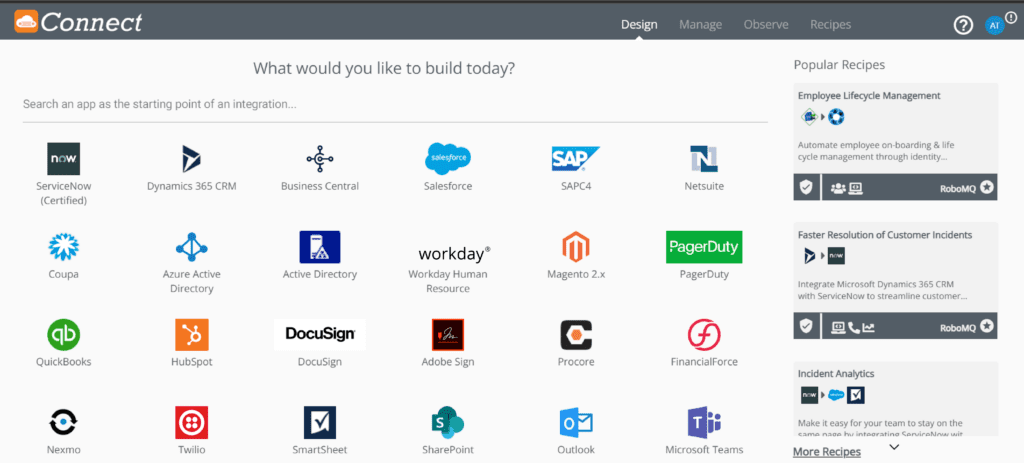
Task: Select the SAPC4 app icon
Action: (575, 159)
